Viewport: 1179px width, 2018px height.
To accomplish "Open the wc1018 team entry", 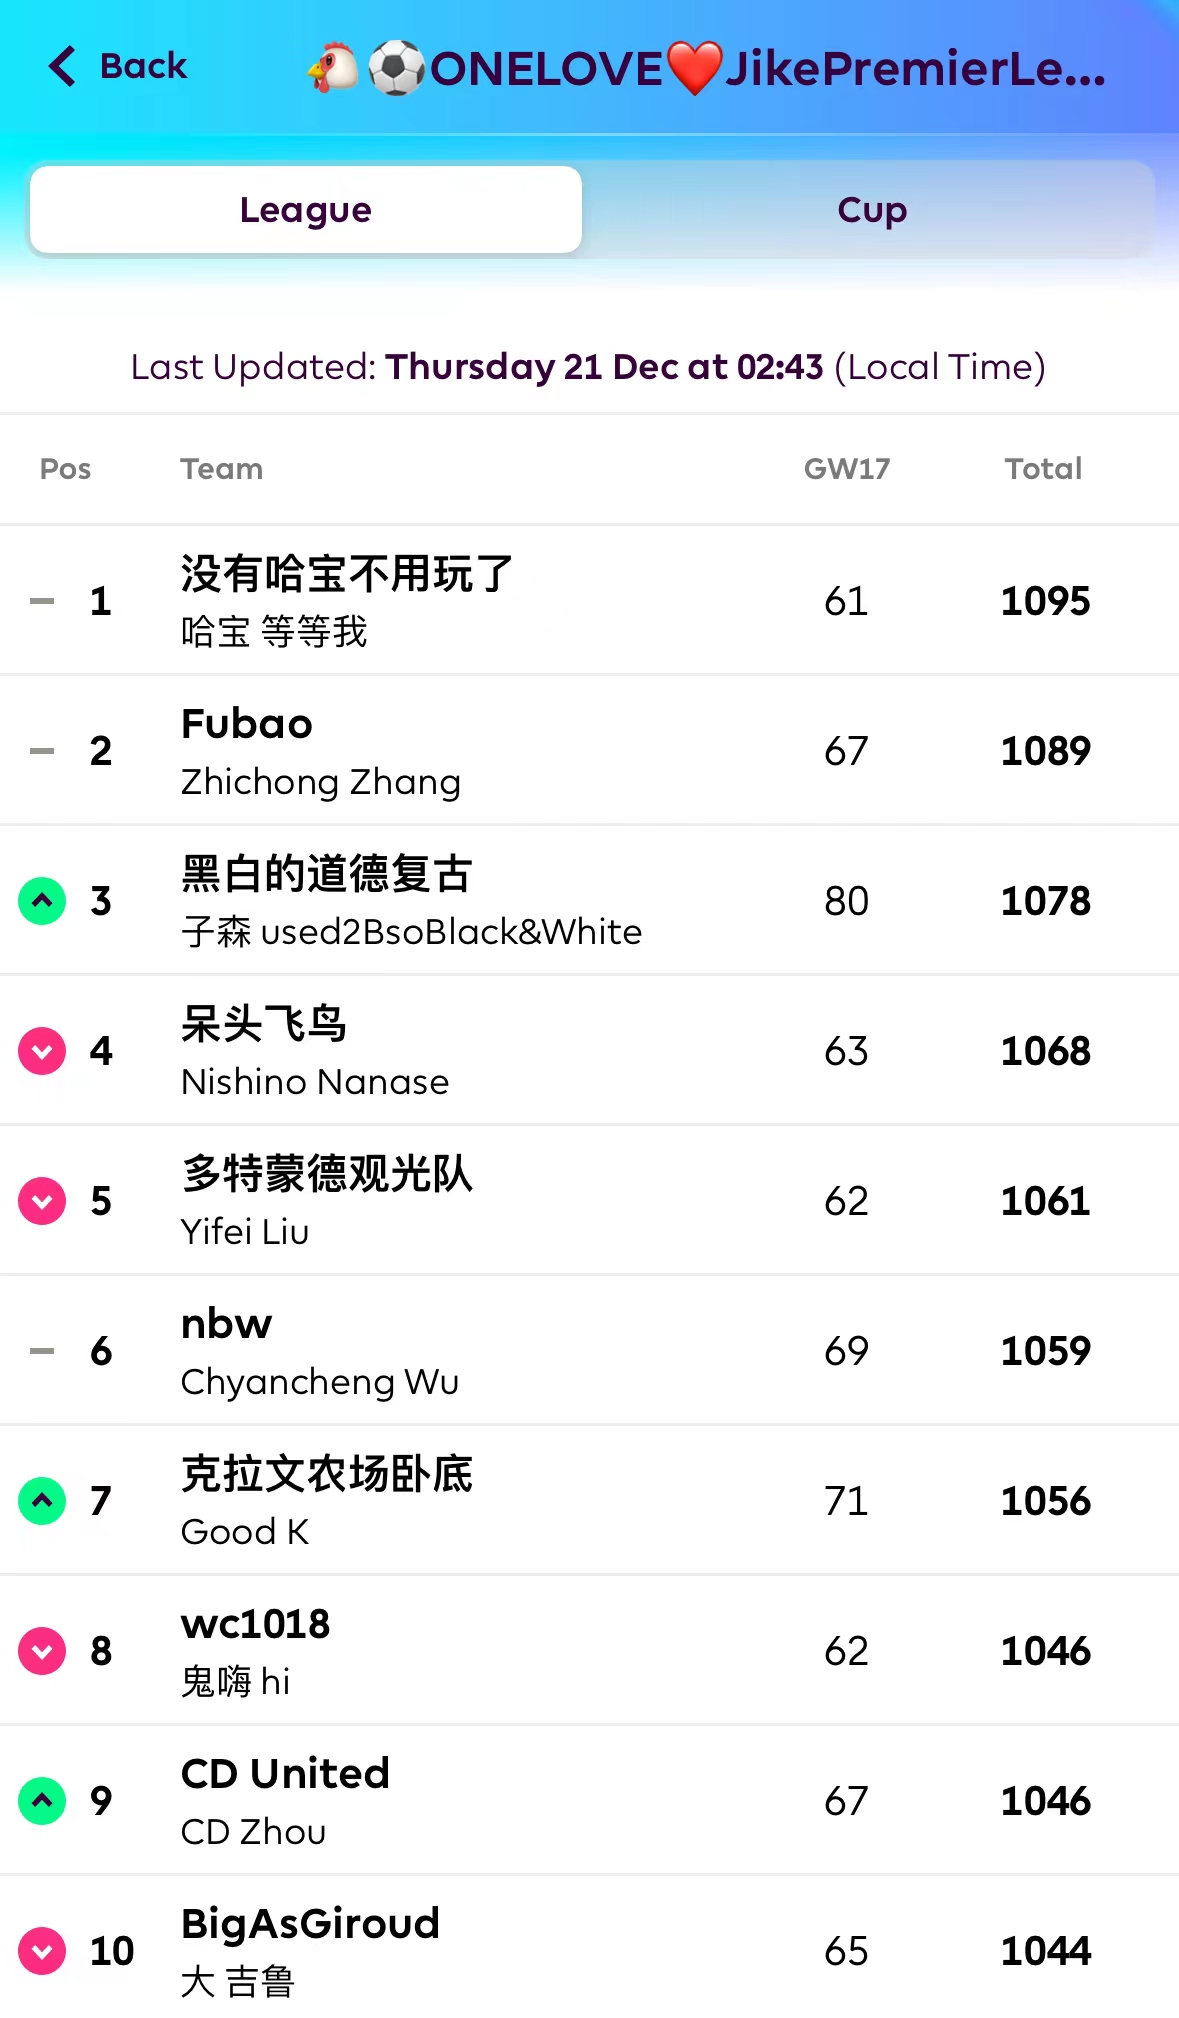I will click(255, 1624).
